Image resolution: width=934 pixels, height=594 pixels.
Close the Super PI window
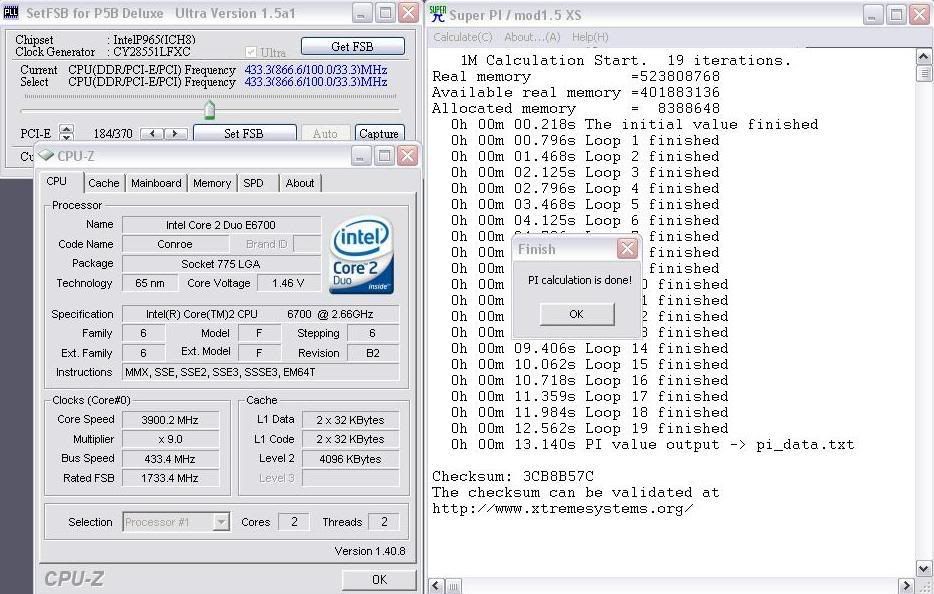coord(920,15)
